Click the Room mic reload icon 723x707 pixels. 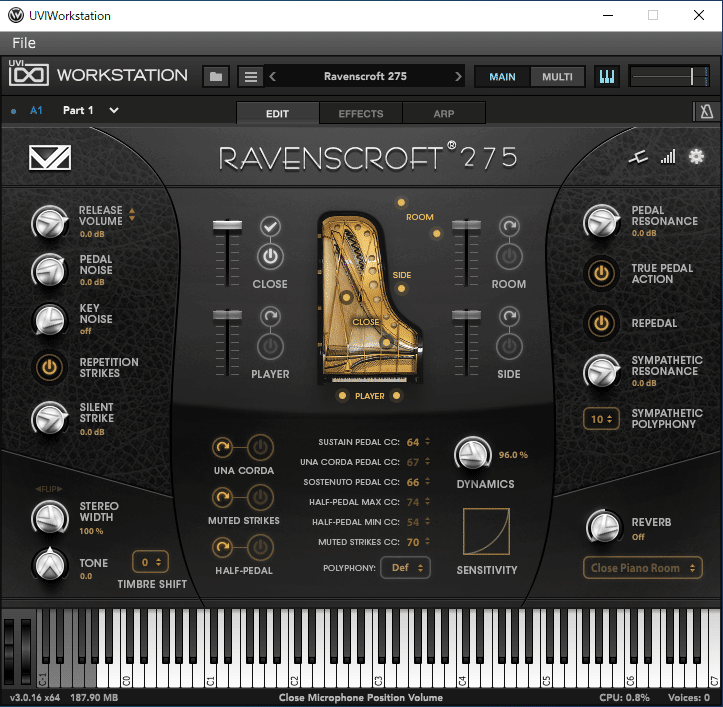pyautogui.click(x=509, y=226)
